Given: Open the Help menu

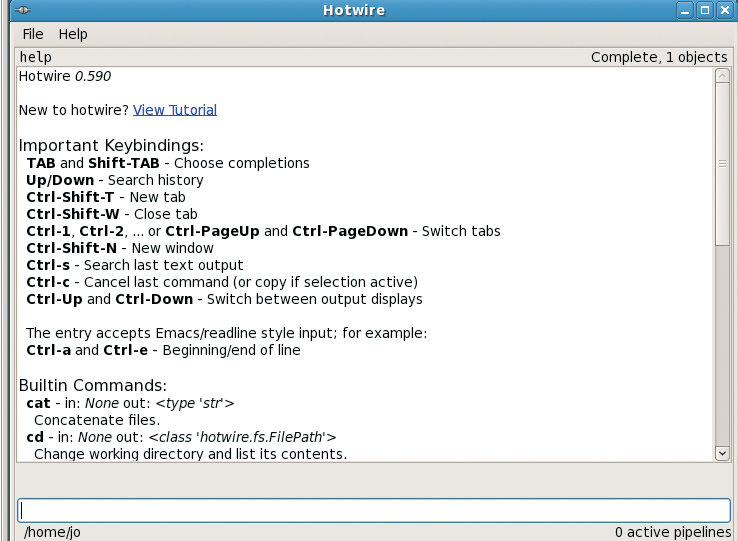Looking at the screenshot, I should [x=73, y=34].
